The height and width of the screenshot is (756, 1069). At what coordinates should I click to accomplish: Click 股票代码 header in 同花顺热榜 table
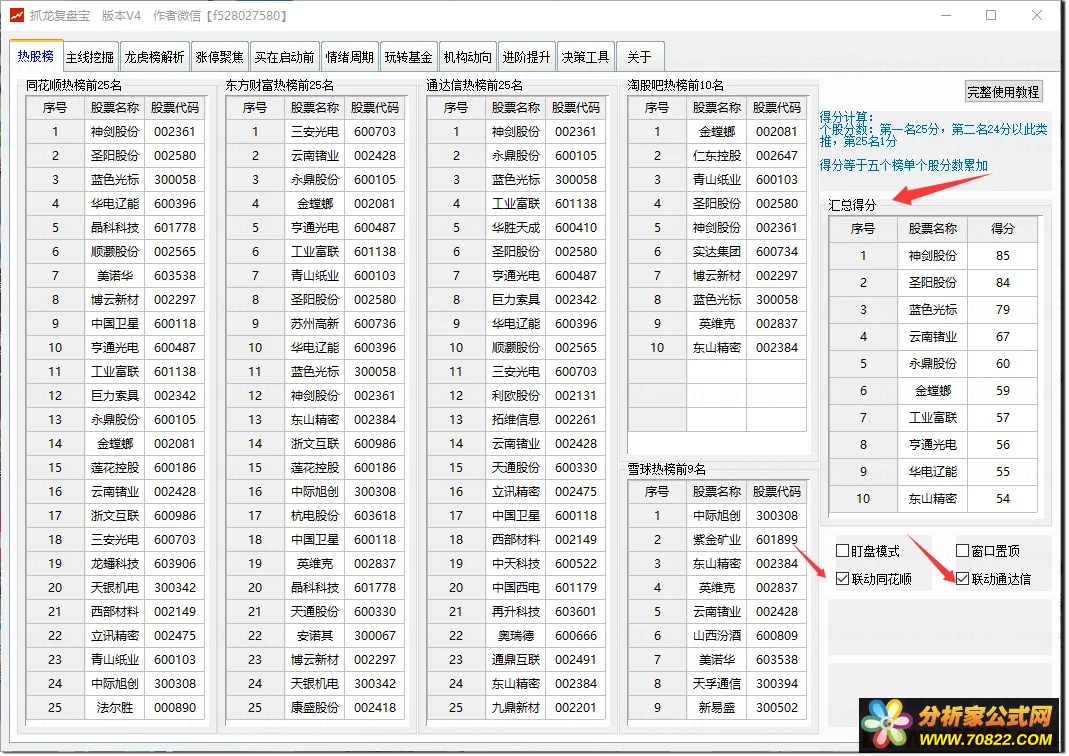[x=175, y=108]
